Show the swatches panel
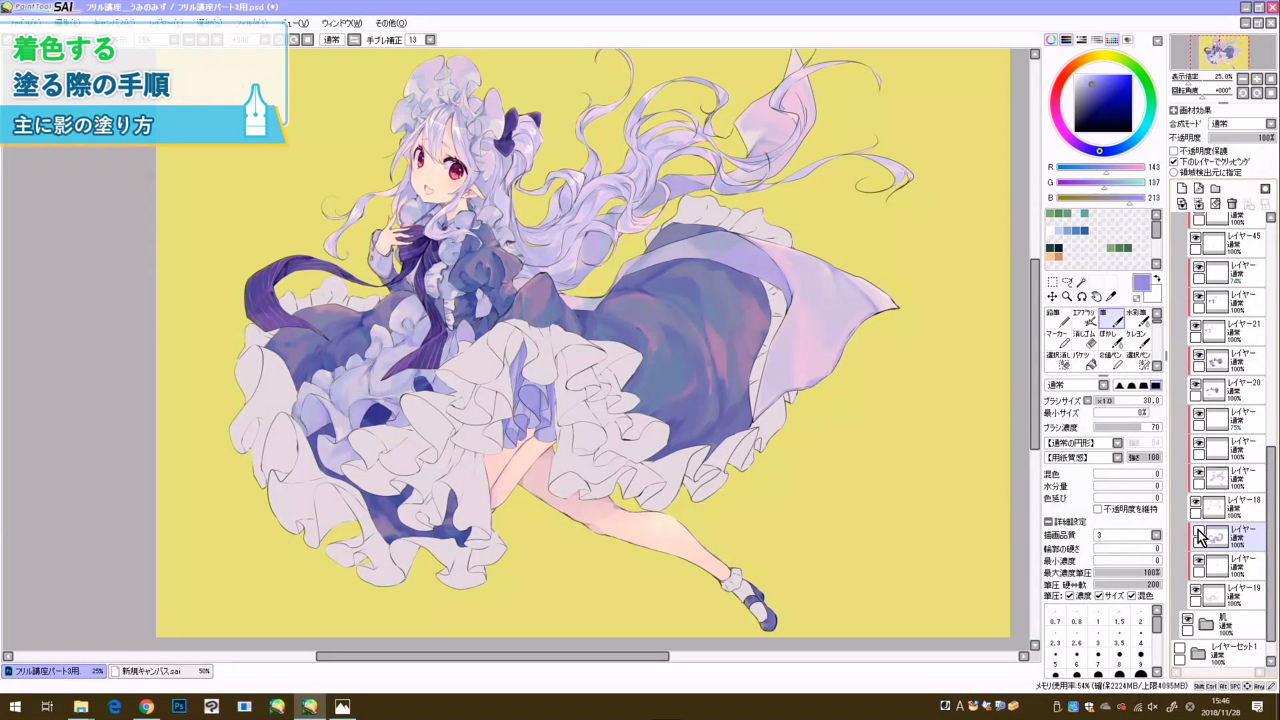The image size is (1280, 720). (1112, 40)
